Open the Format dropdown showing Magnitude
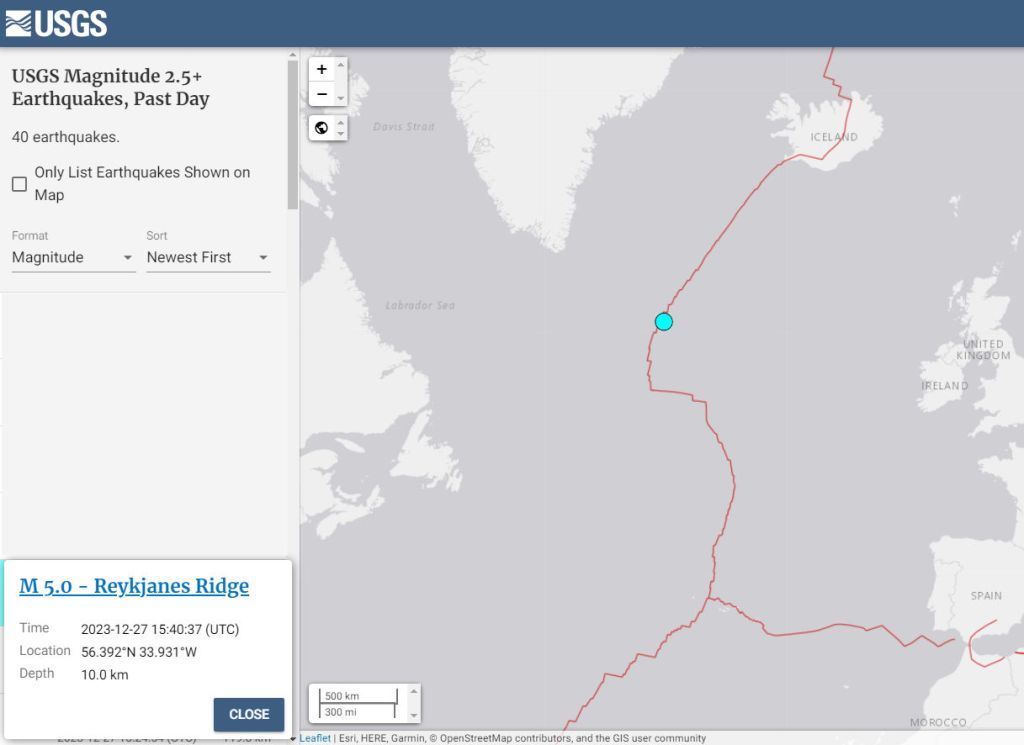 pyautogui.click(x=73, y=257)
